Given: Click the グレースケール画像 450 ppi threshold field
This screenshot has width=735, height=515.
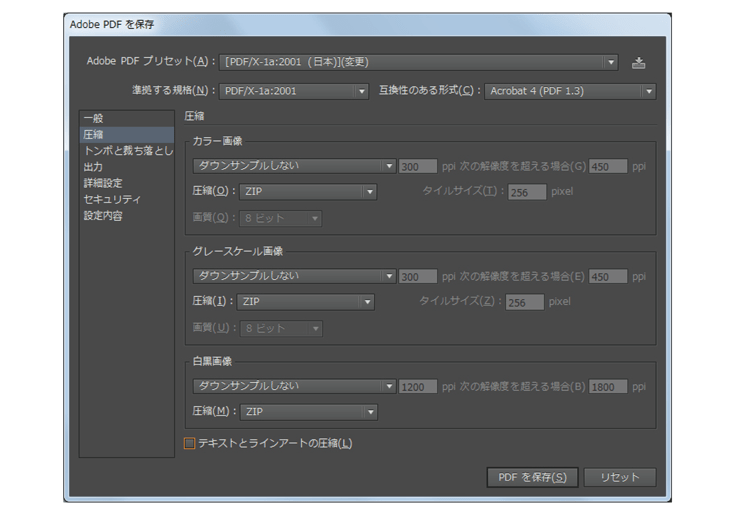Looking at the screenshot, I should click(x=608, y=276).
